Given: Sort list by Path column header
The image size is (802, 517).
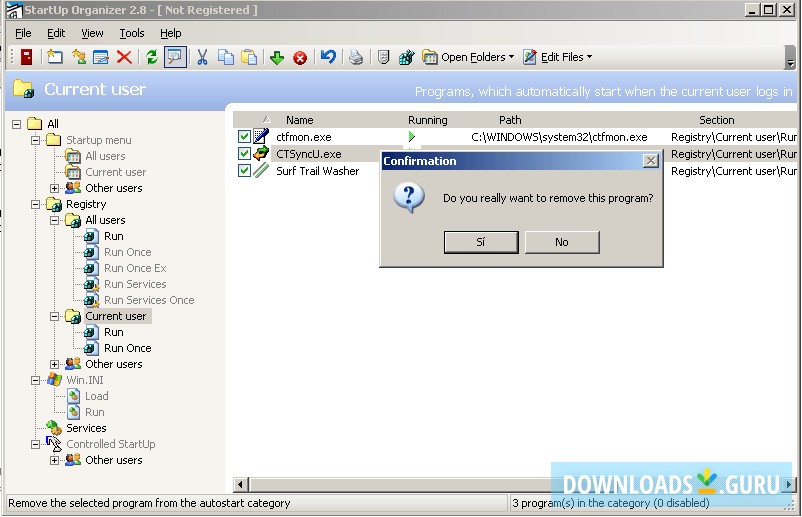Looking at the screenshot, I should 510,120.
